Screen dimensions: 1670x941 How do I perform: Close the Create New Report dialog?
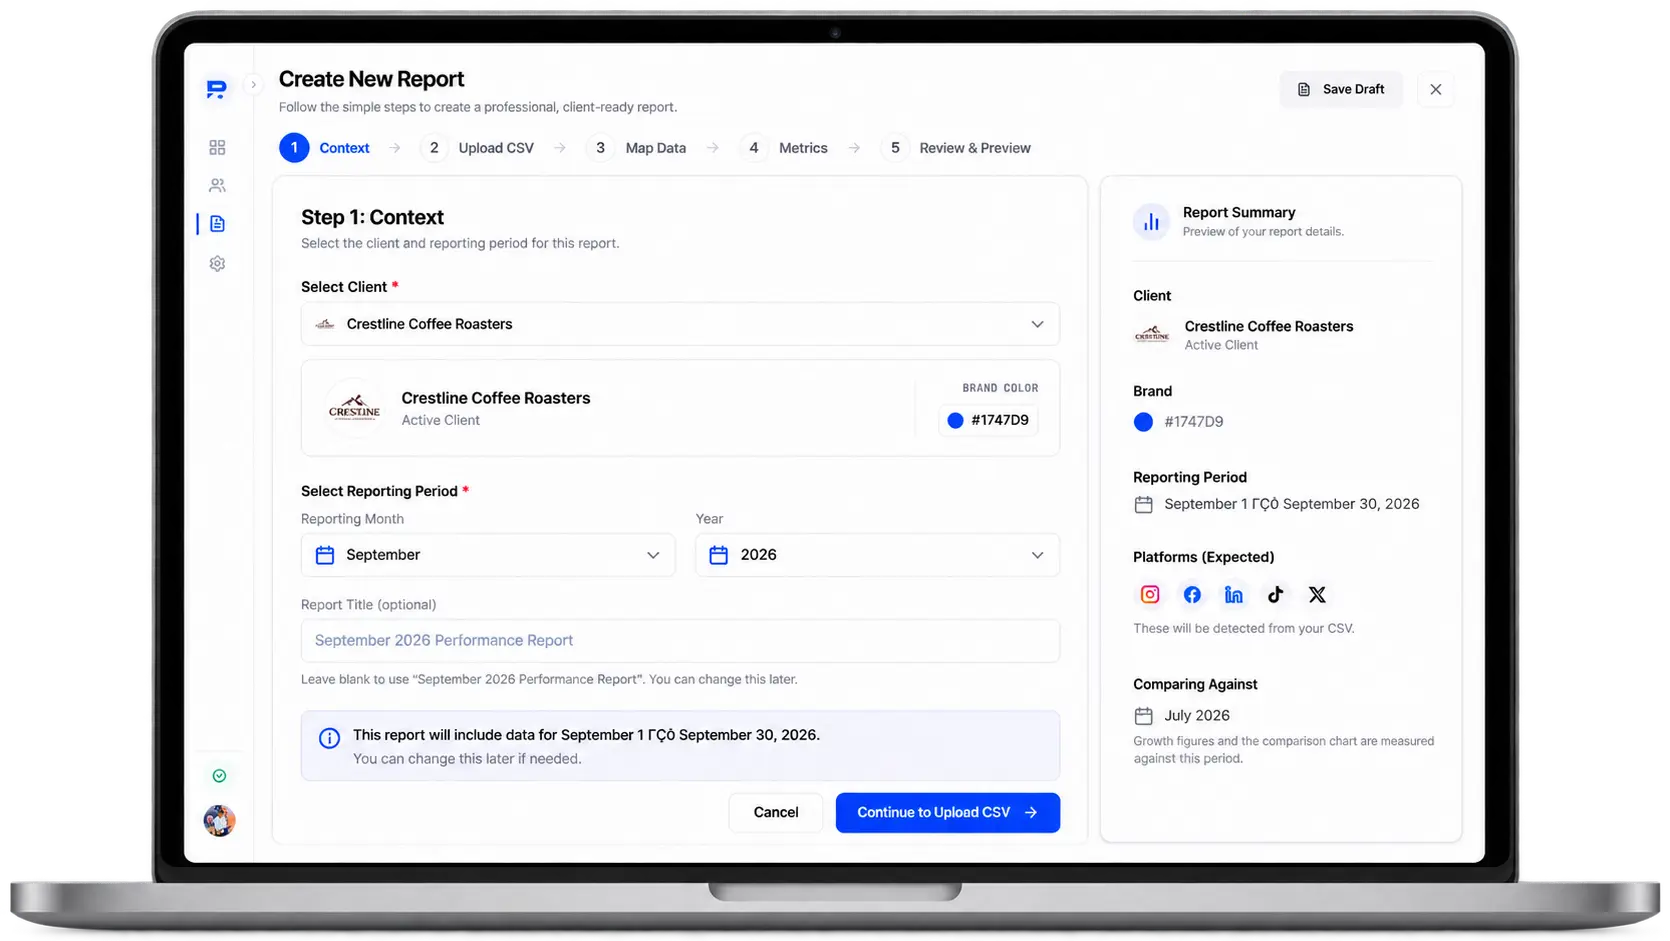pyautogui.click(x=1436, y=89)
